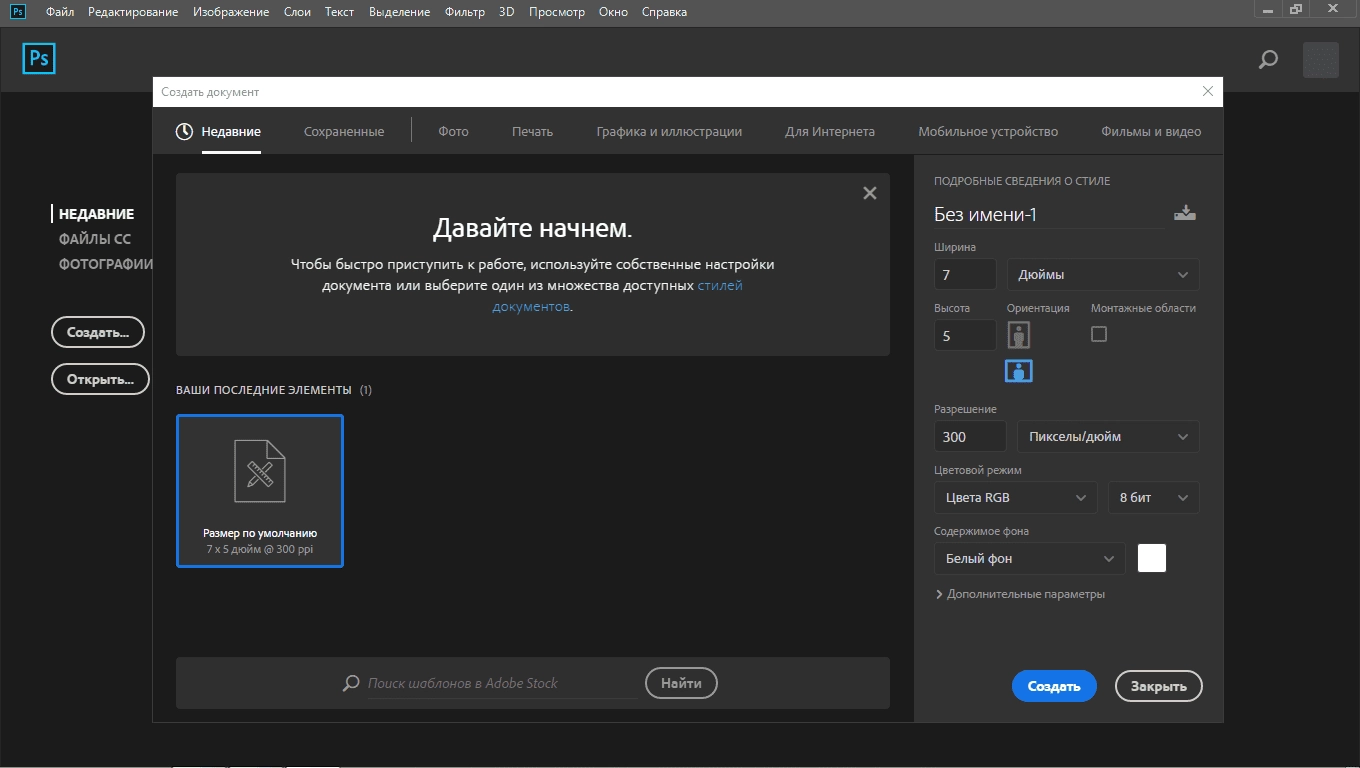Open the Слои menu
The width and height of the screenshot is (1360, 768).
297,12
